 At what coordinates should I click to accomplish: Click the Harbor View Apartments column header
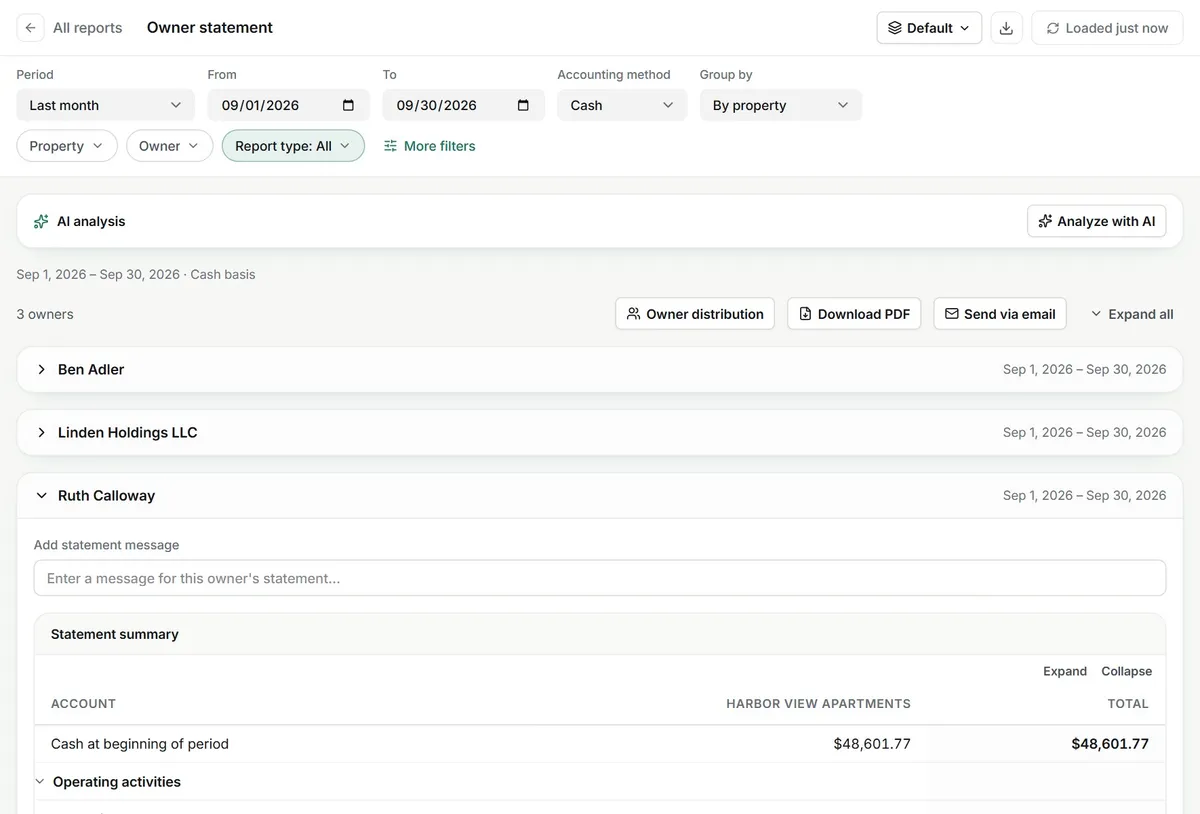pyautogui.click(x=818, y=704)
